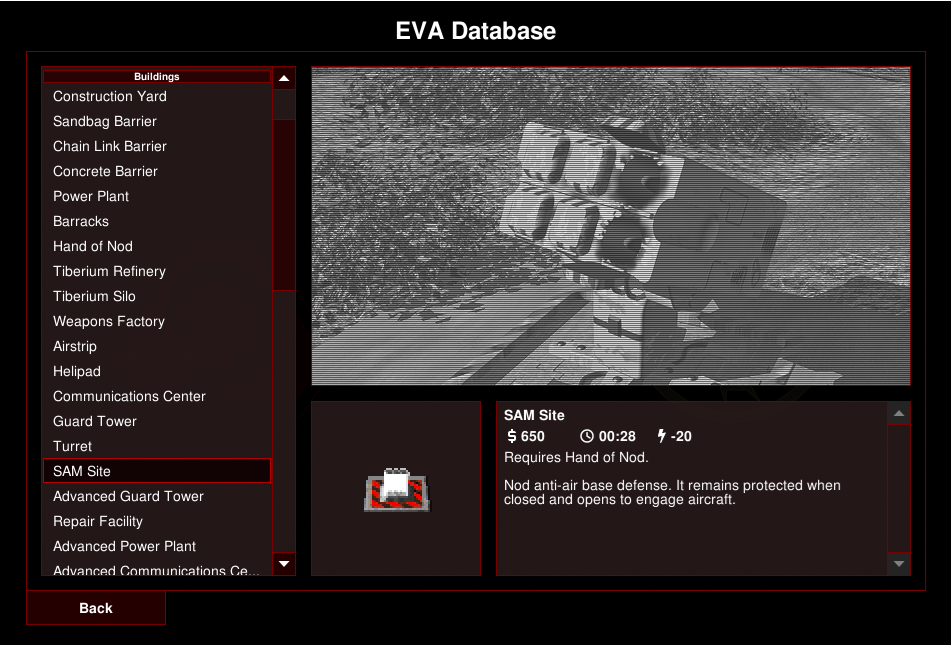
Task: Select Communications Center in the list
Action: [x=156, y=396]
